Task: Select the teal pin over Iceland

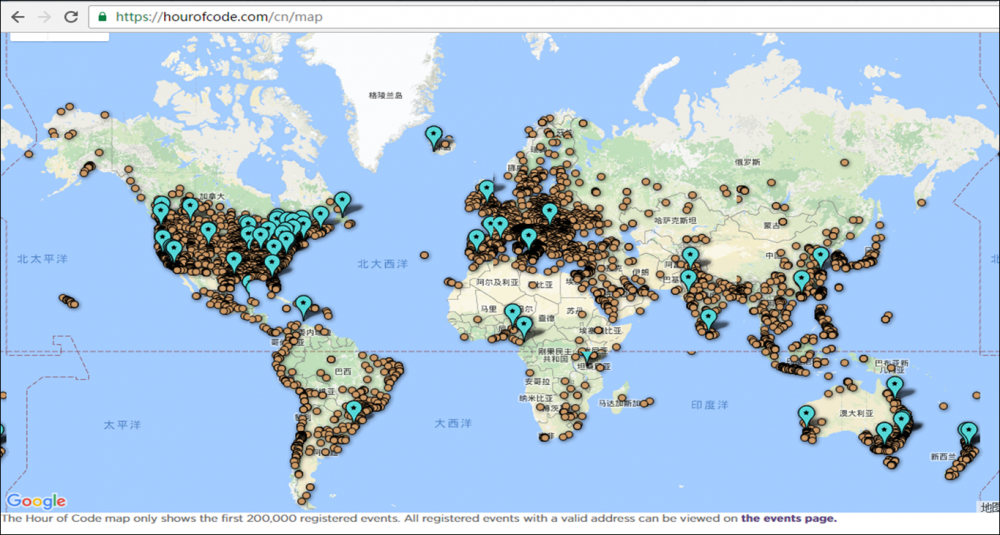Action: (x=434, y=138)
